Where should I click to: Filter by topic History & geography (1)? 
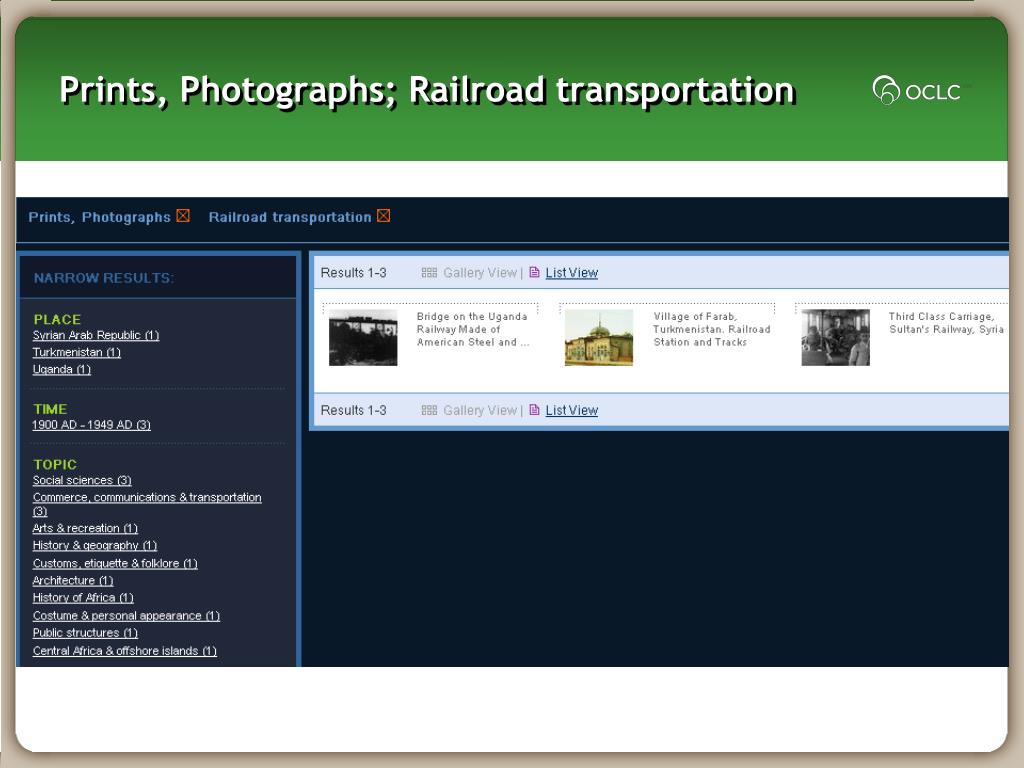click(95, 545)
